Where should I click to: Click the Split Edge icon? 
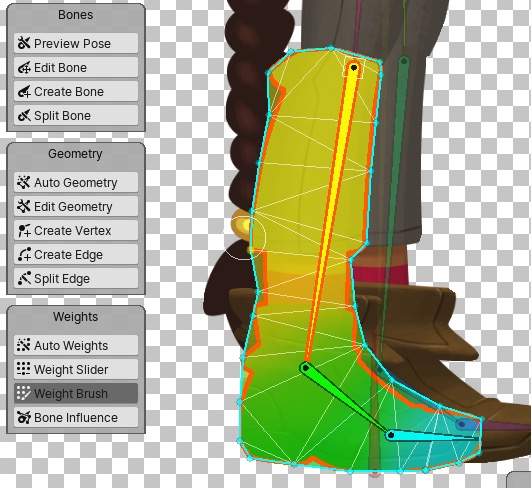tap(24, 278)
